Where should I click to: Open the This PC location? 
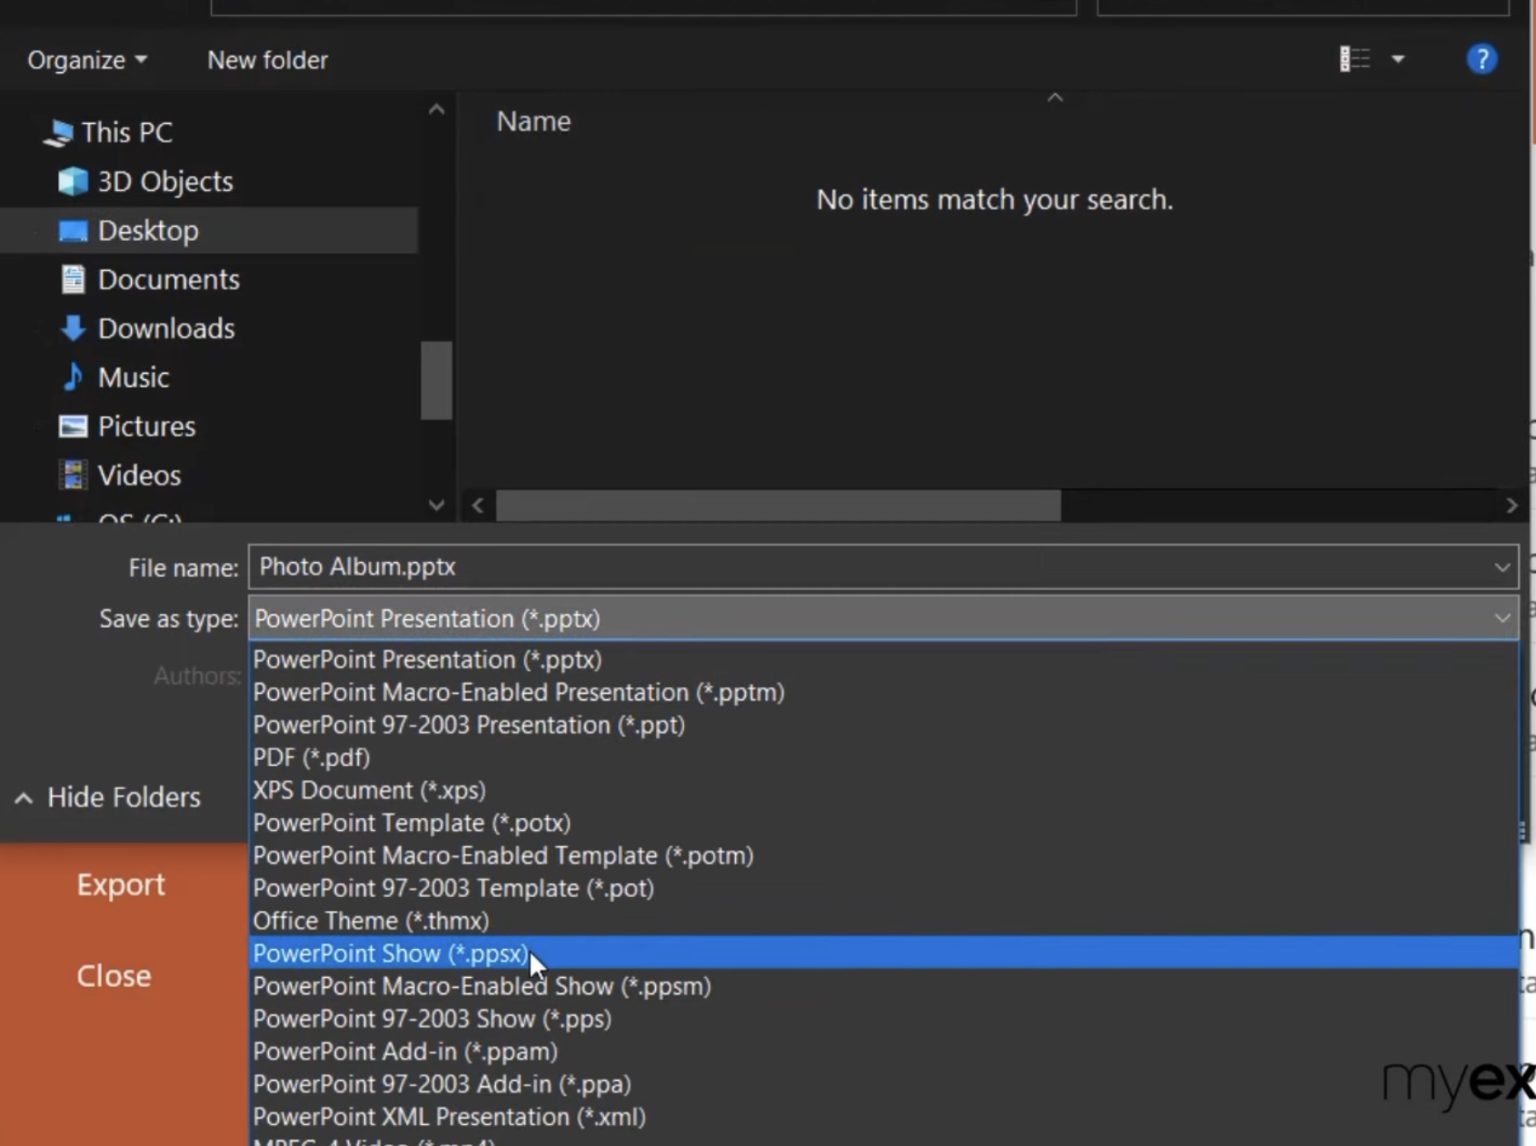tap(126, 131)
